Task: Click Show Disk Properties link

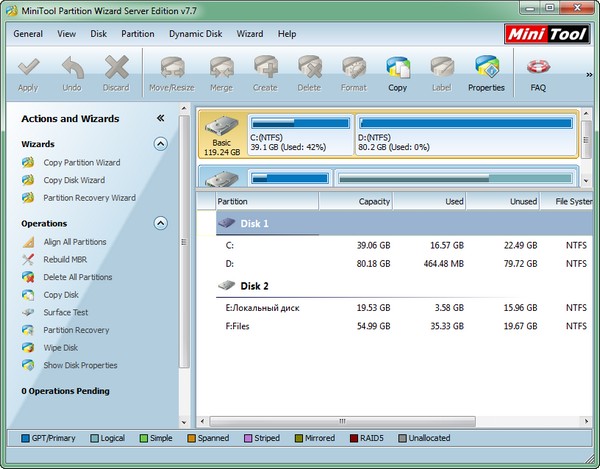Action: coord(80,365)
